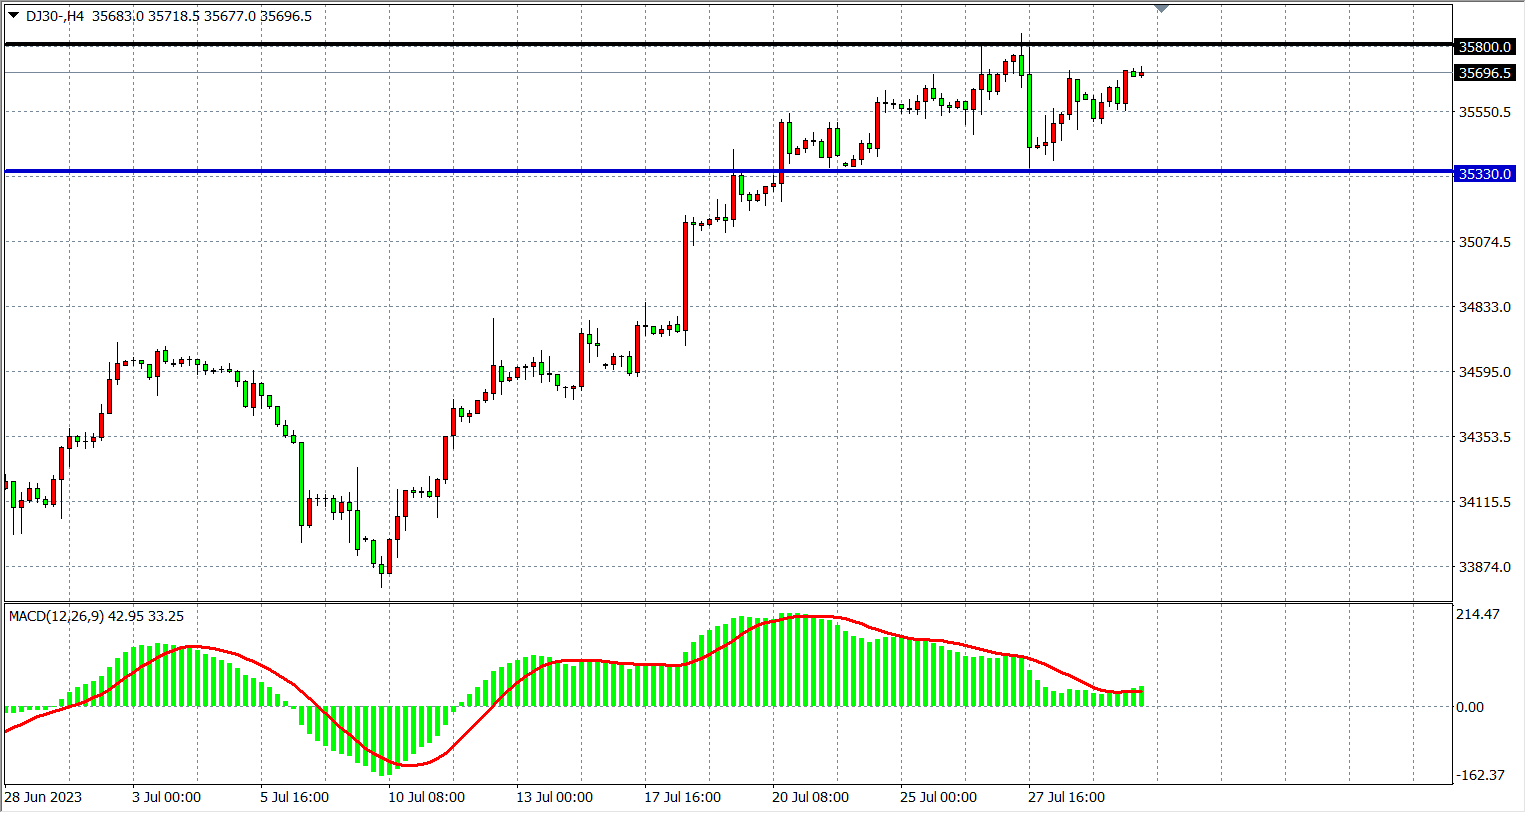Click the MACD(12,26,9) indicator label
The width and height of the screenshot is (1526, 813).
coord(56,616)
